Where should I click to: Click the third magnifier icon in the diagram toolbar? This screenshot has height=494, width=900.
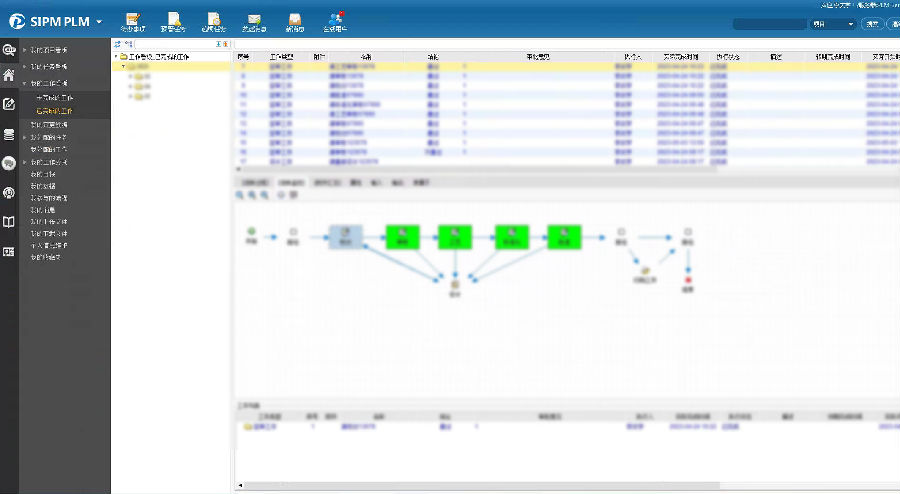point(265,195)
